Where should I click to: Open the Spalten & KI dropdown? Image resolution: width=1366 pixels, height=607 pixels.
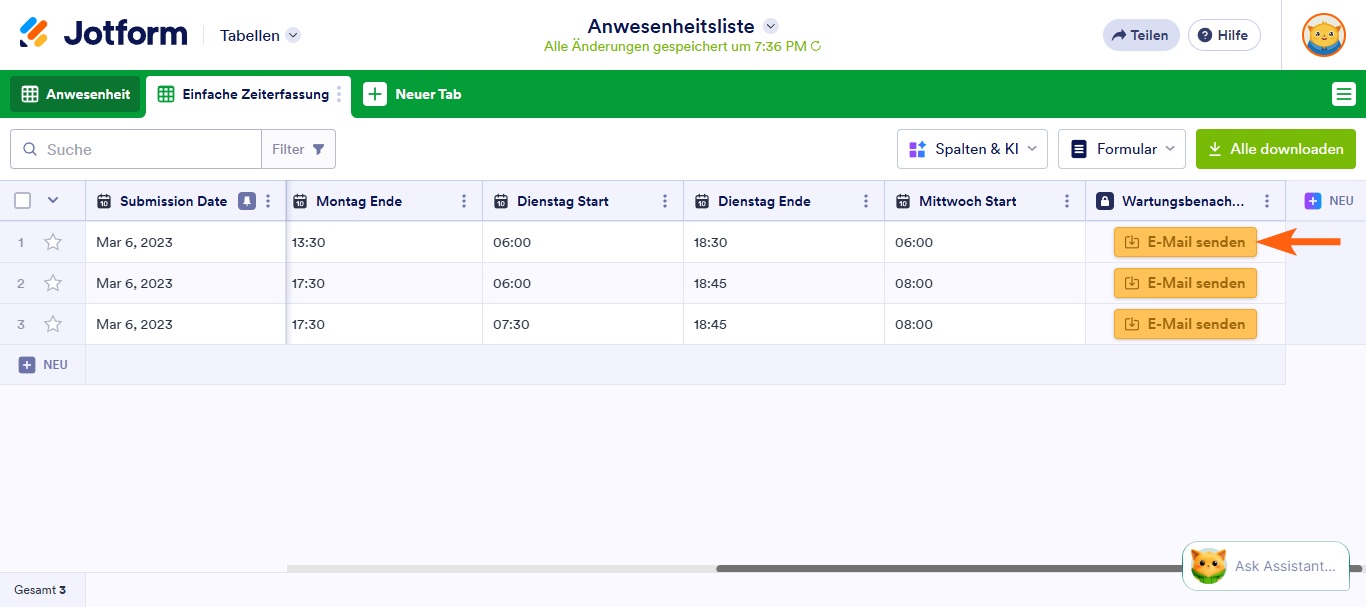coord(972,149)
